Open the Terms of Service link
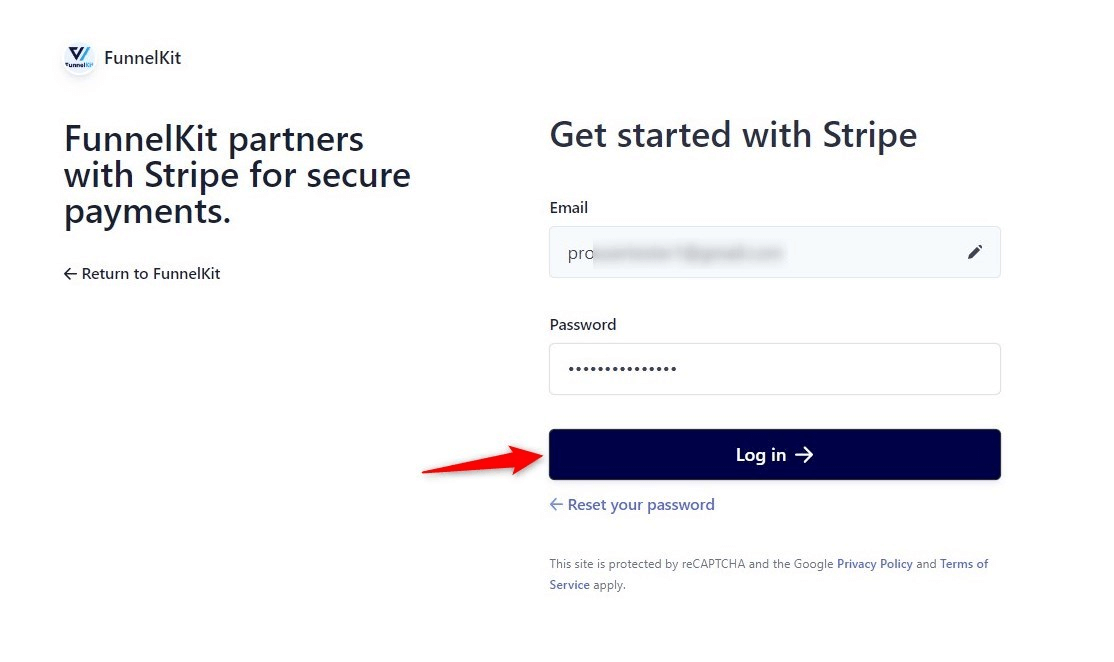1114x662 pixels. (x=963, y=563)
